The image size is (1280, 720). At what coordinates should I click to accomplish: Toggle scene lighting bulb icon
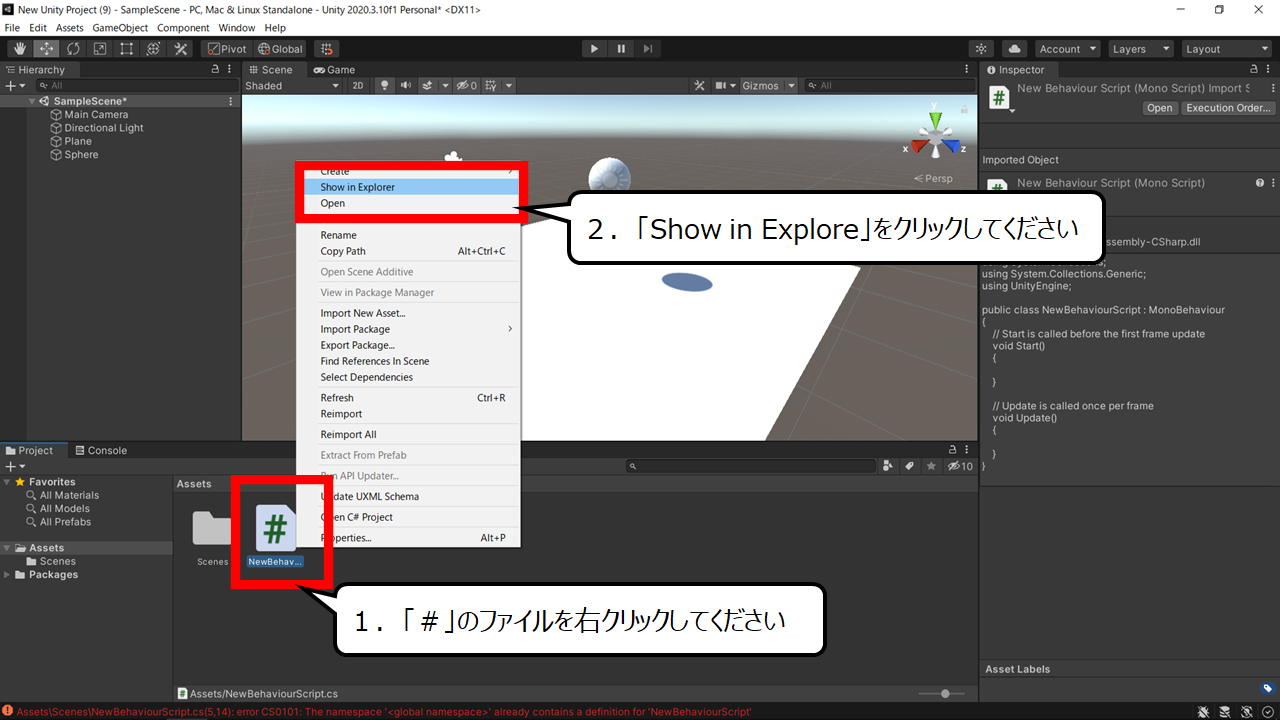384,86
